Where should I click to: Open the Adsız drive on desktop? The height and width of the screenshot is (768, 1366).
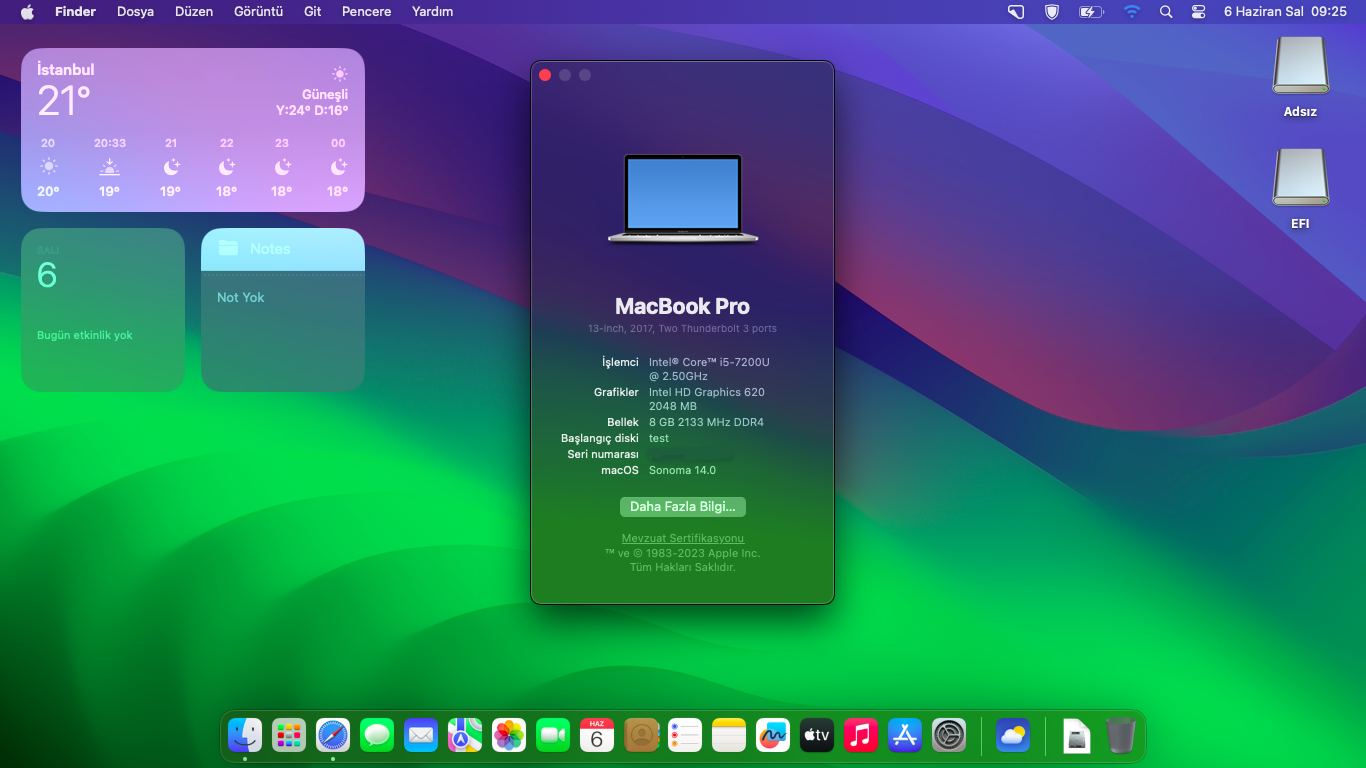(1300, 66)
